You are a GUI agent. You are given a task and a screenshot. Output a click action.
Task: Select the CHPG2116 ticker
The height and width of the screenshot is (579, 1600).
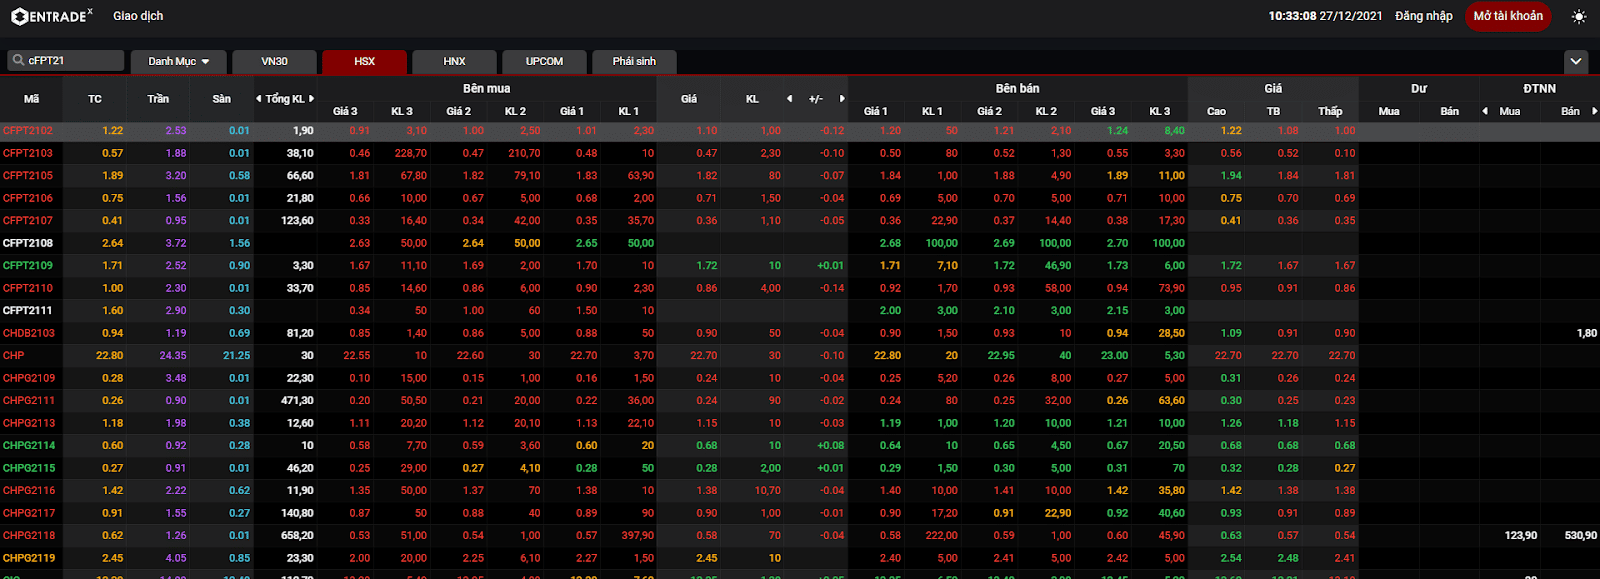[29, 491]
